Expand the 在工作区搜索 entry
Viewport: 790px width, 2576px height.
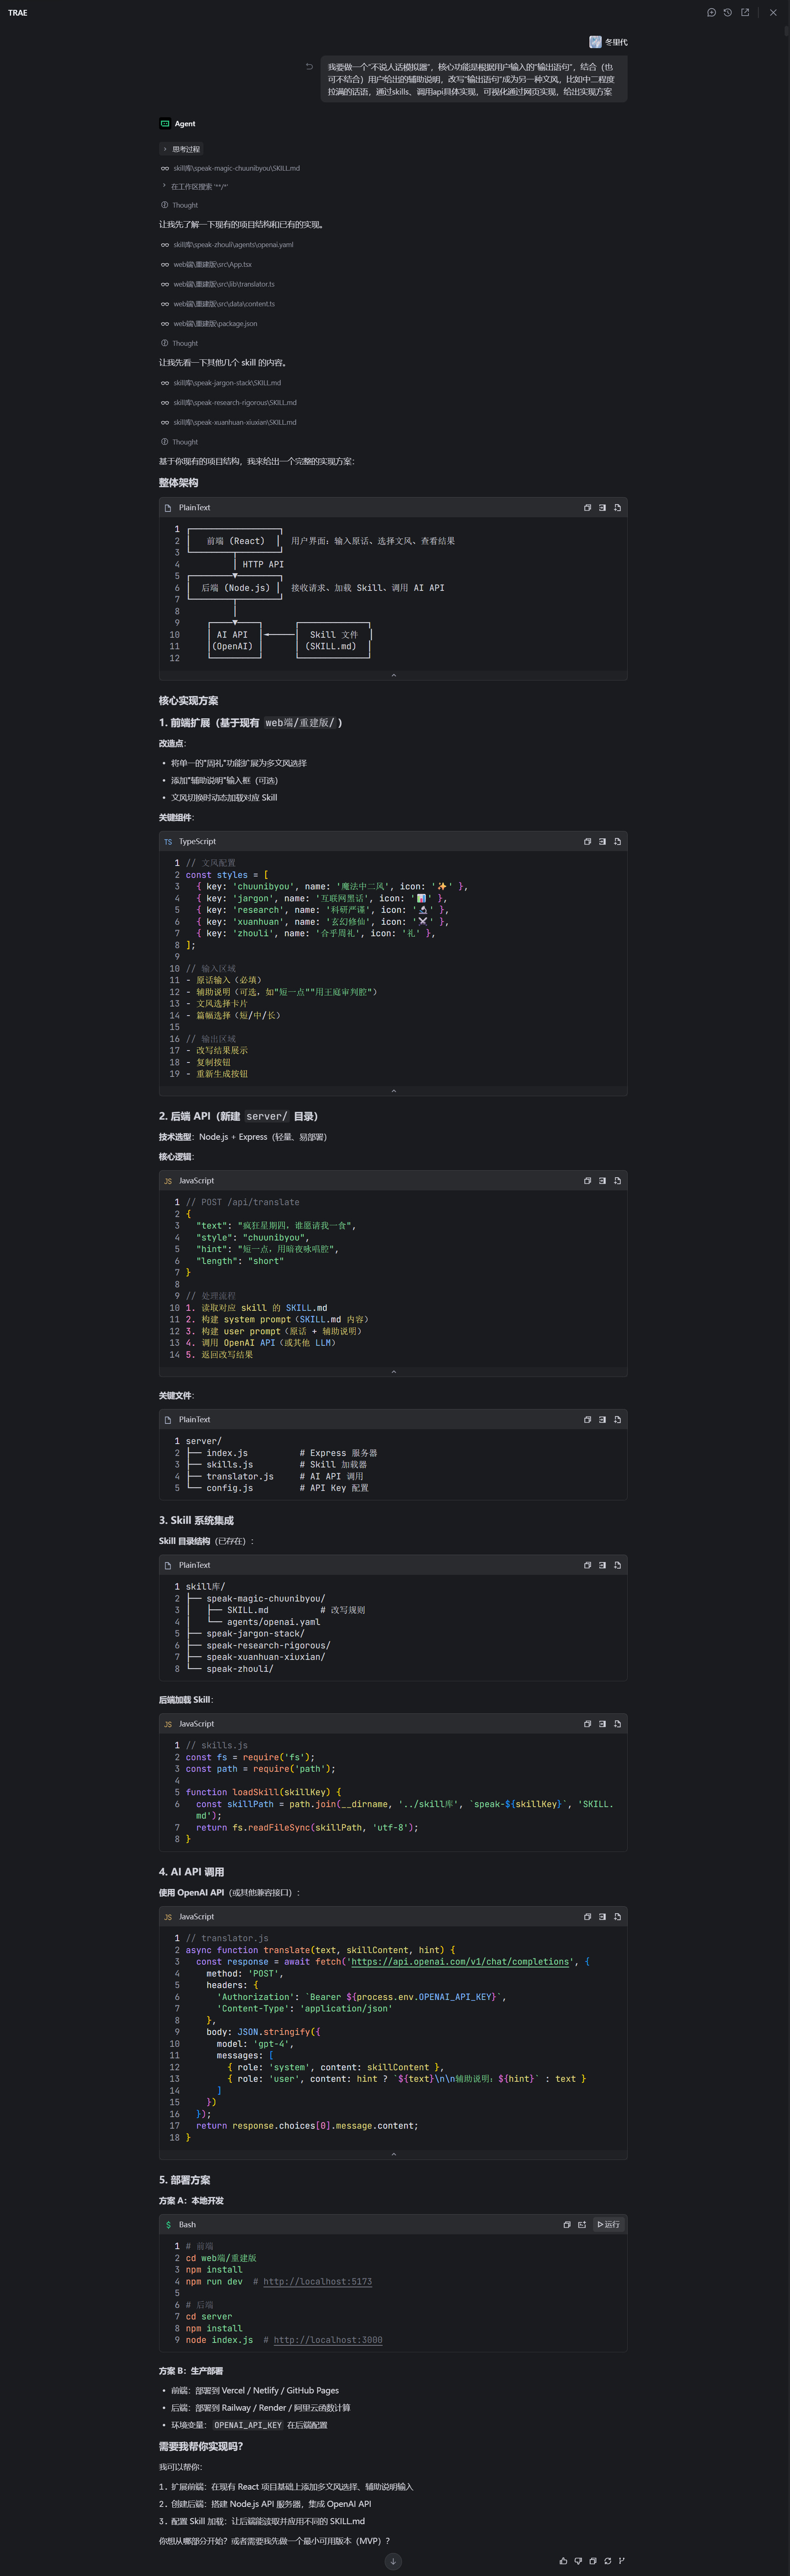(195, 186)
